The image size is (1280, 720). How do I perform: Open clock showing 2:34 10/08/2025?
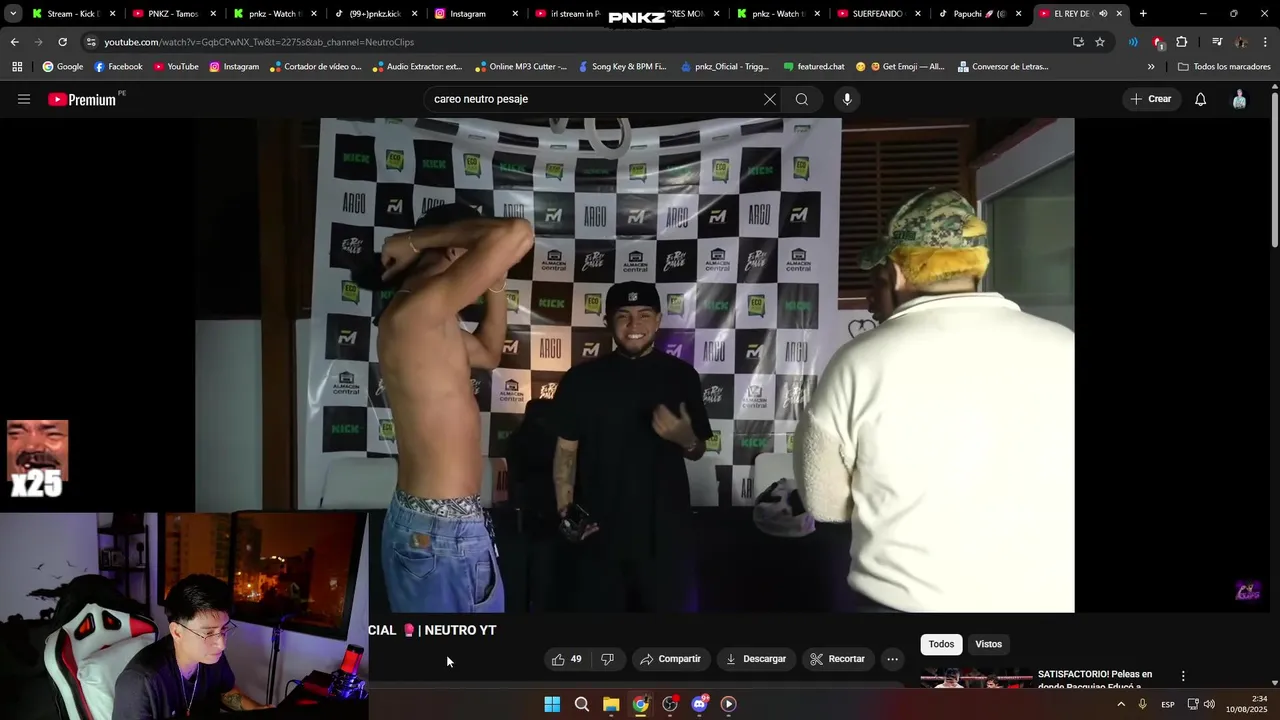point(1246,704)
